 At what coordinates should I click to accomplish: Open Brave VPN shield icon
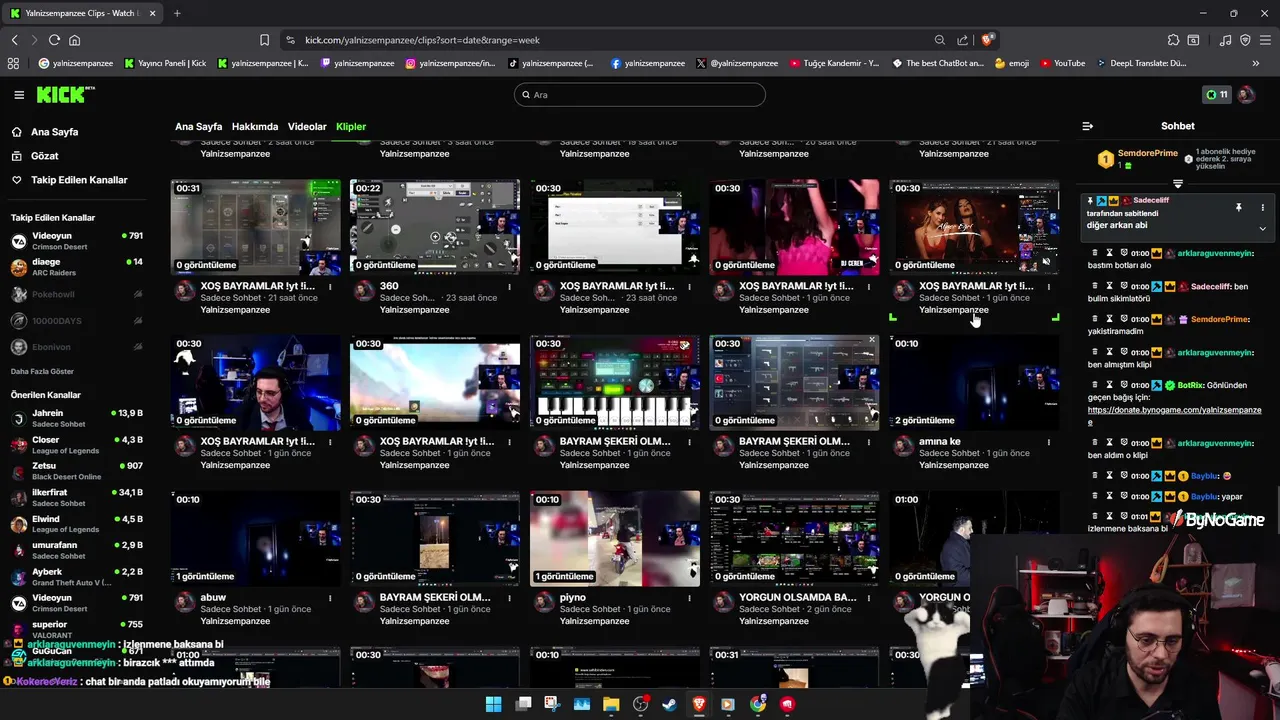1245,40
